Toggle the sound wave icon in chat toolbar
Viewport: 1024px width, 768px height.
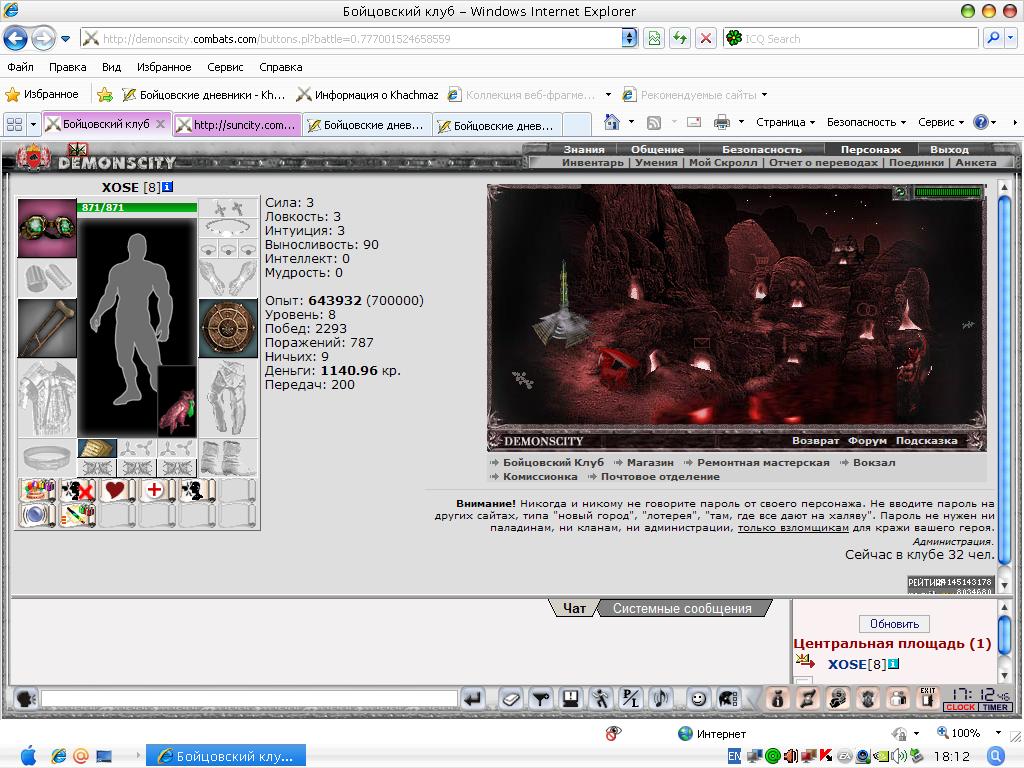click(661, 699)
